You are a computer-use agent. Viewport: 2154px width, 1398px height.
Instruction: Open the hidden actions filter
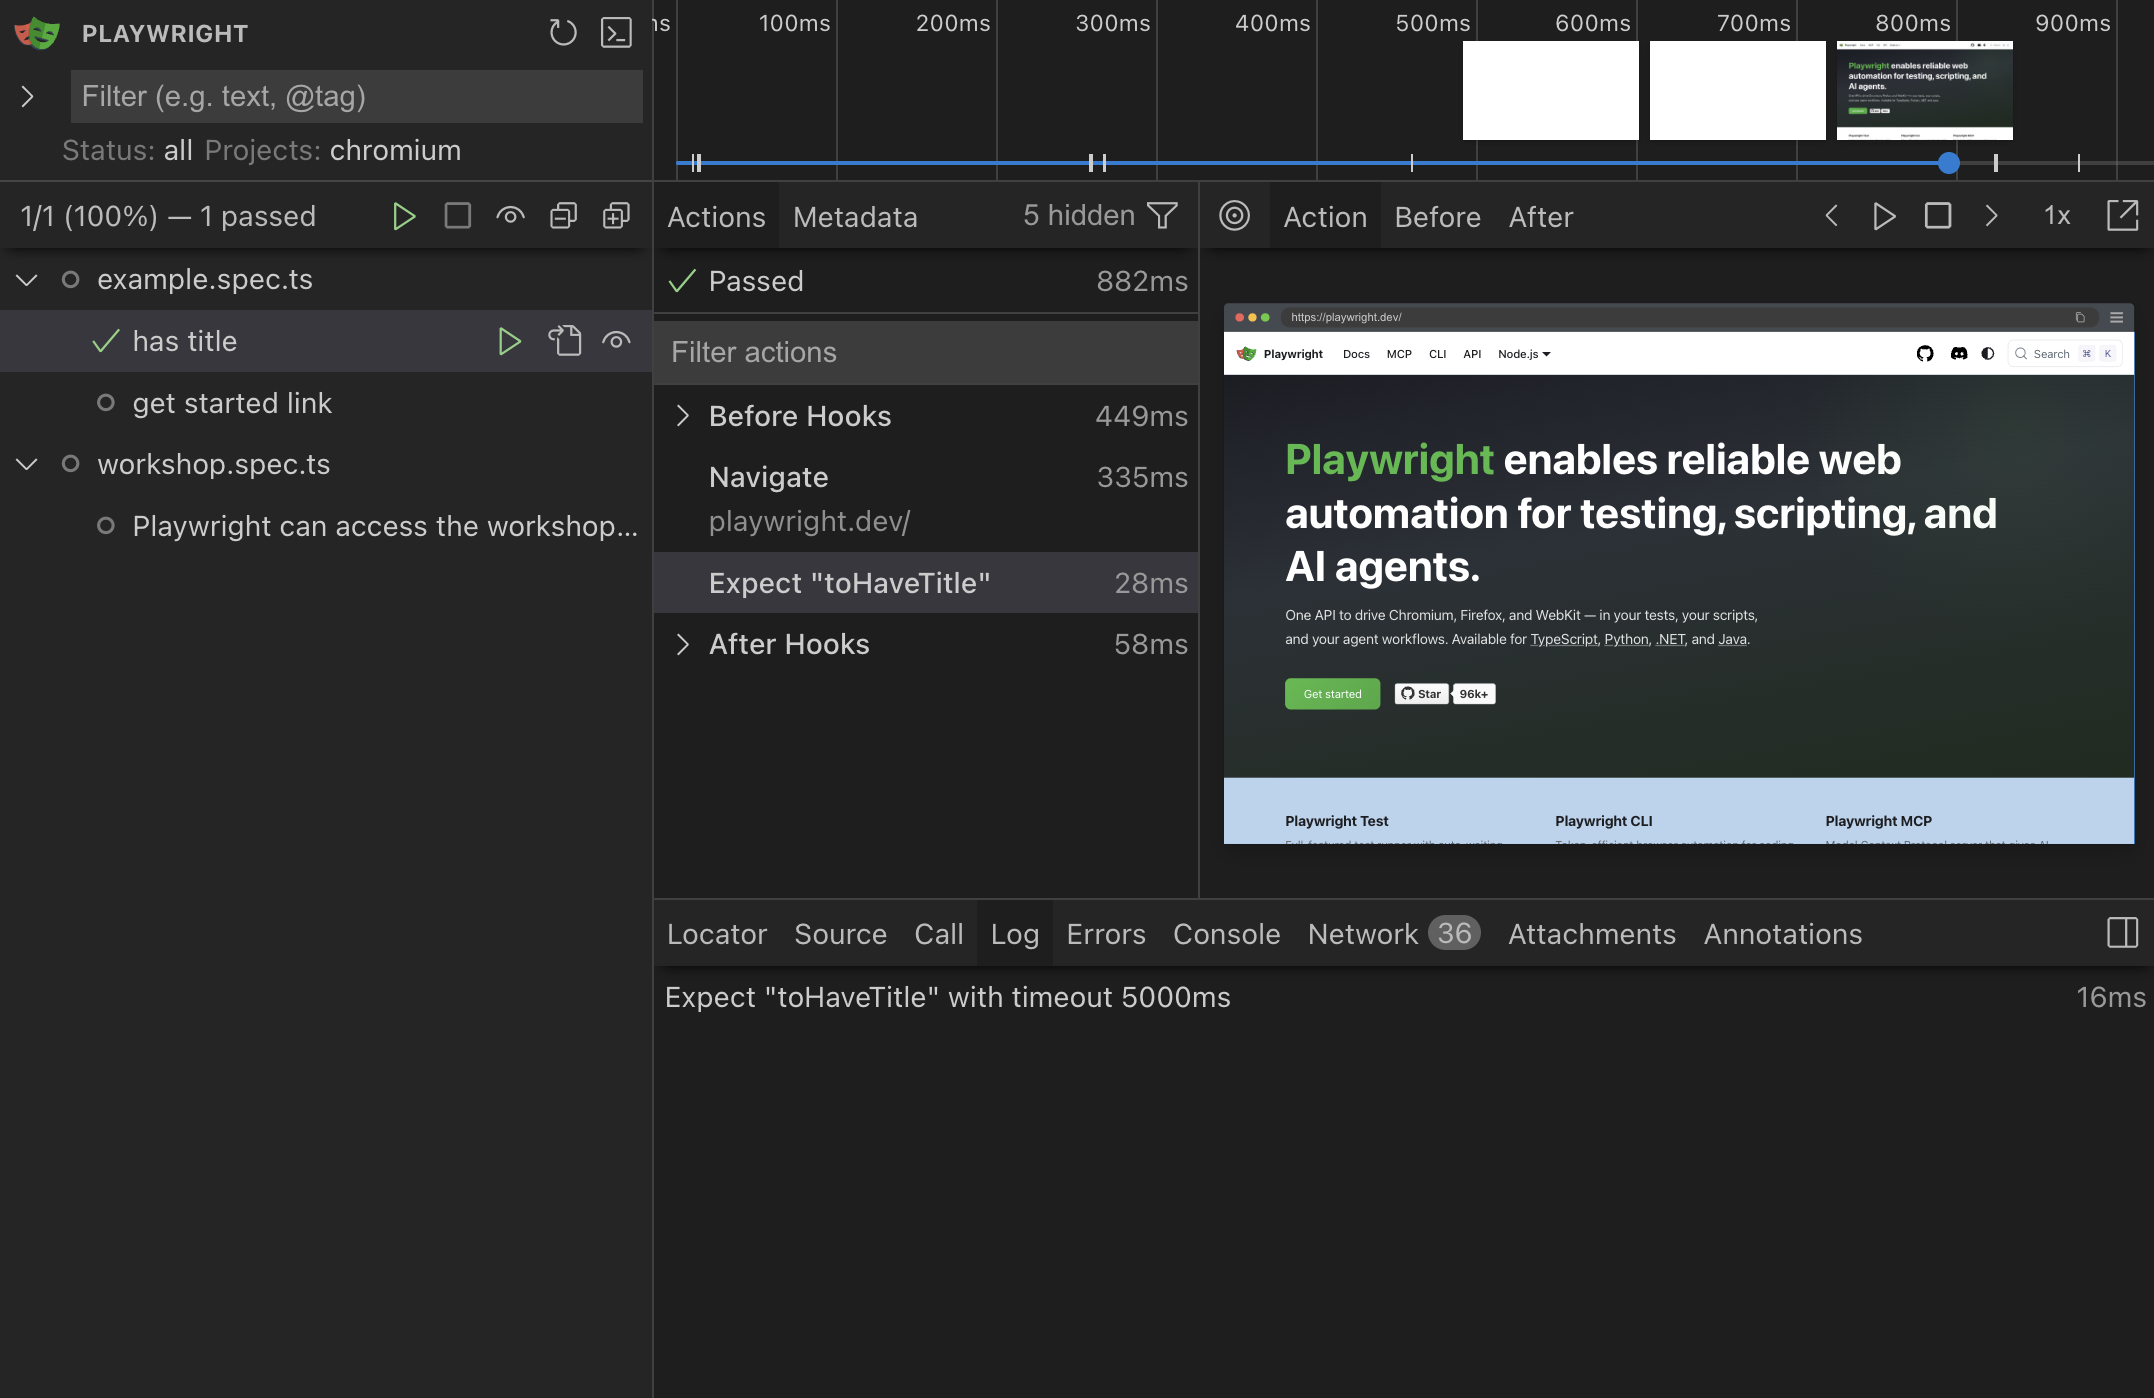pos(1163,216)
